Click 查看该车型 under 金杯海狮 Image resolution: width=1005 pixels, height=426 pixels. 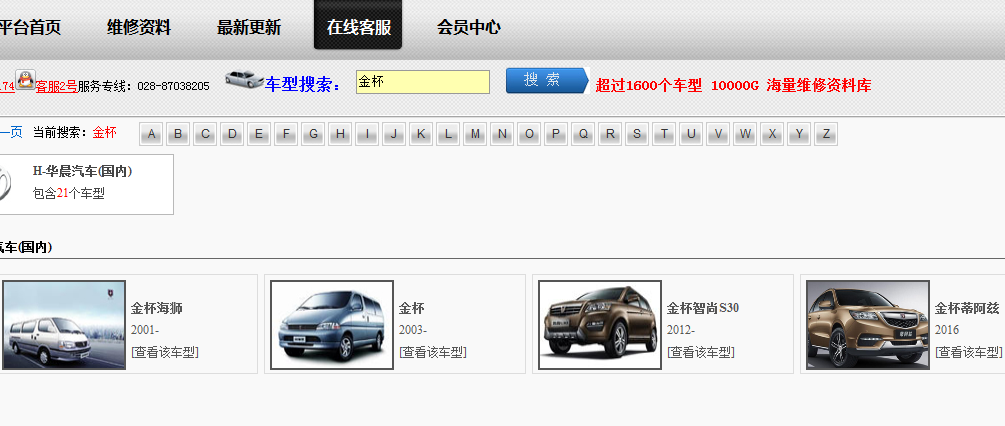165,352
